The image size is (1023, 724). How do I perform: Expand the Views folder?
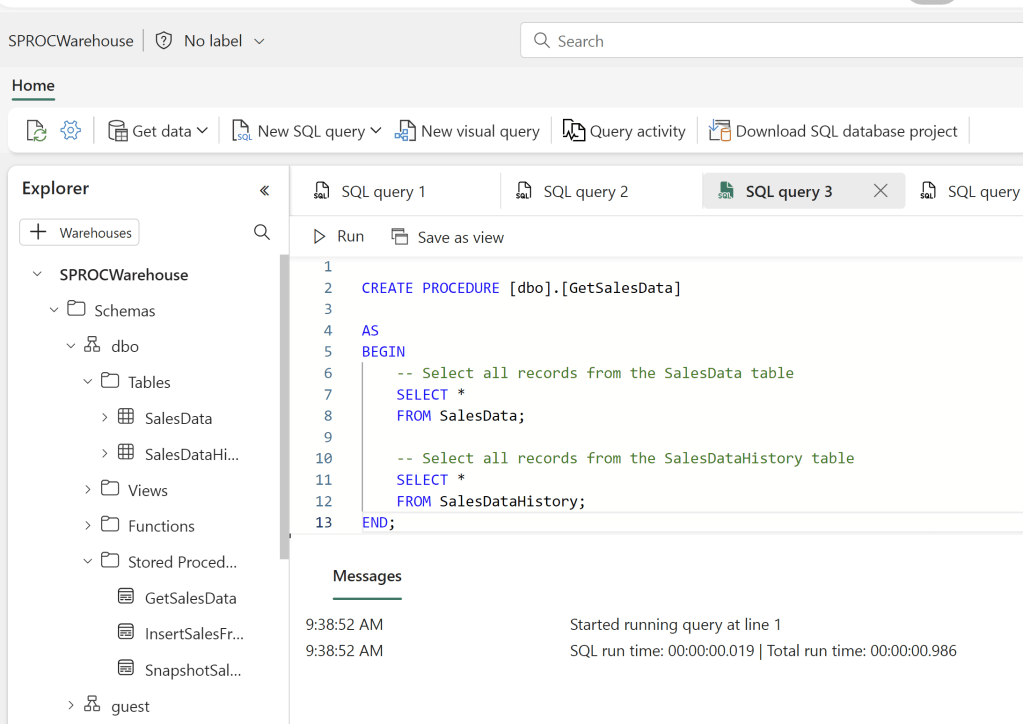[x=88, y=490]
